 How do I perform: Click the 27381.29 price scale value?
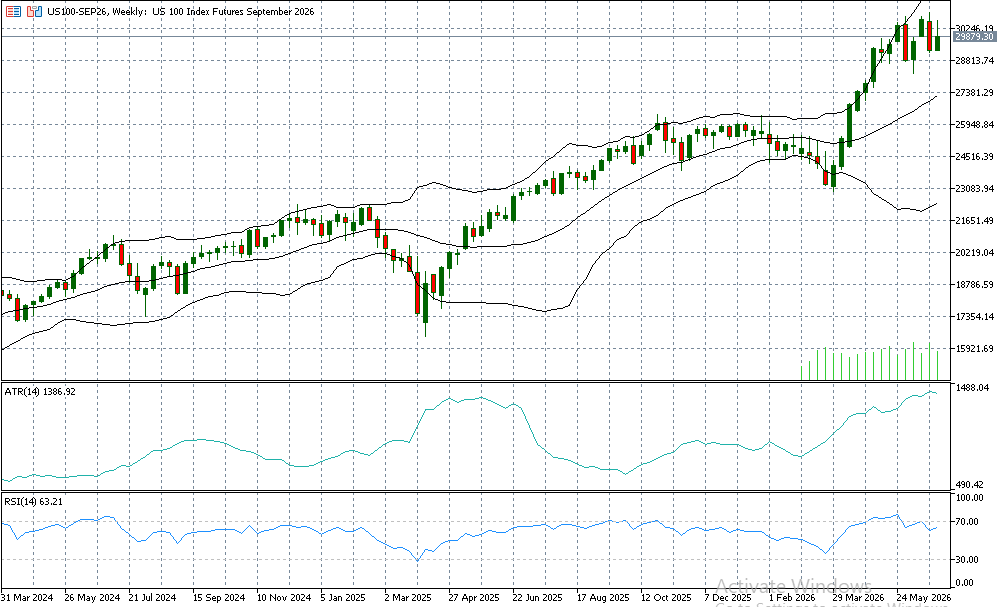975,93
